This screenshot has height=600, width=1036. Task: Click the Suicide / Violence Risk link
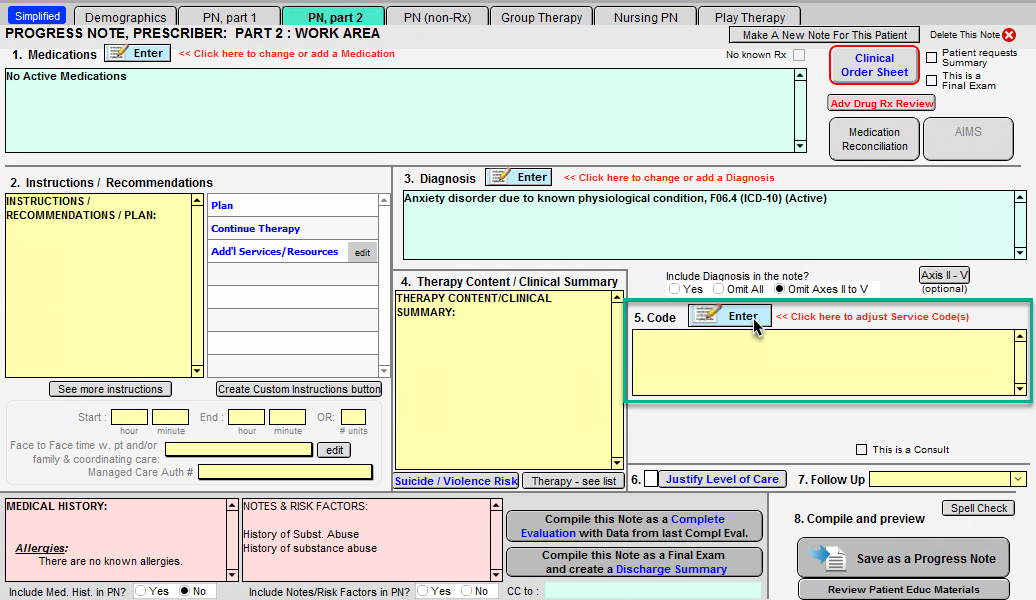456,481
